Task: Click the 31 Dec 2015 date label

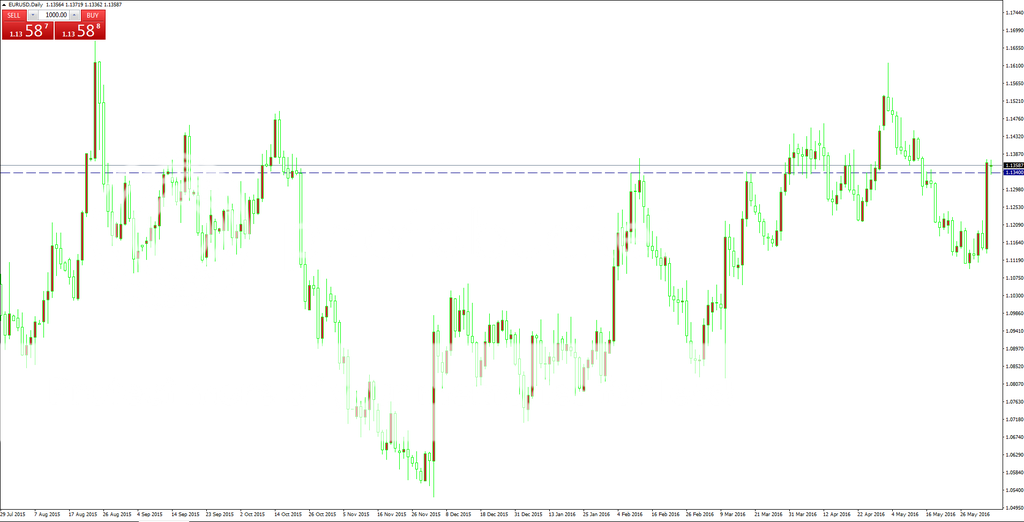Action: tap(528, 514)
